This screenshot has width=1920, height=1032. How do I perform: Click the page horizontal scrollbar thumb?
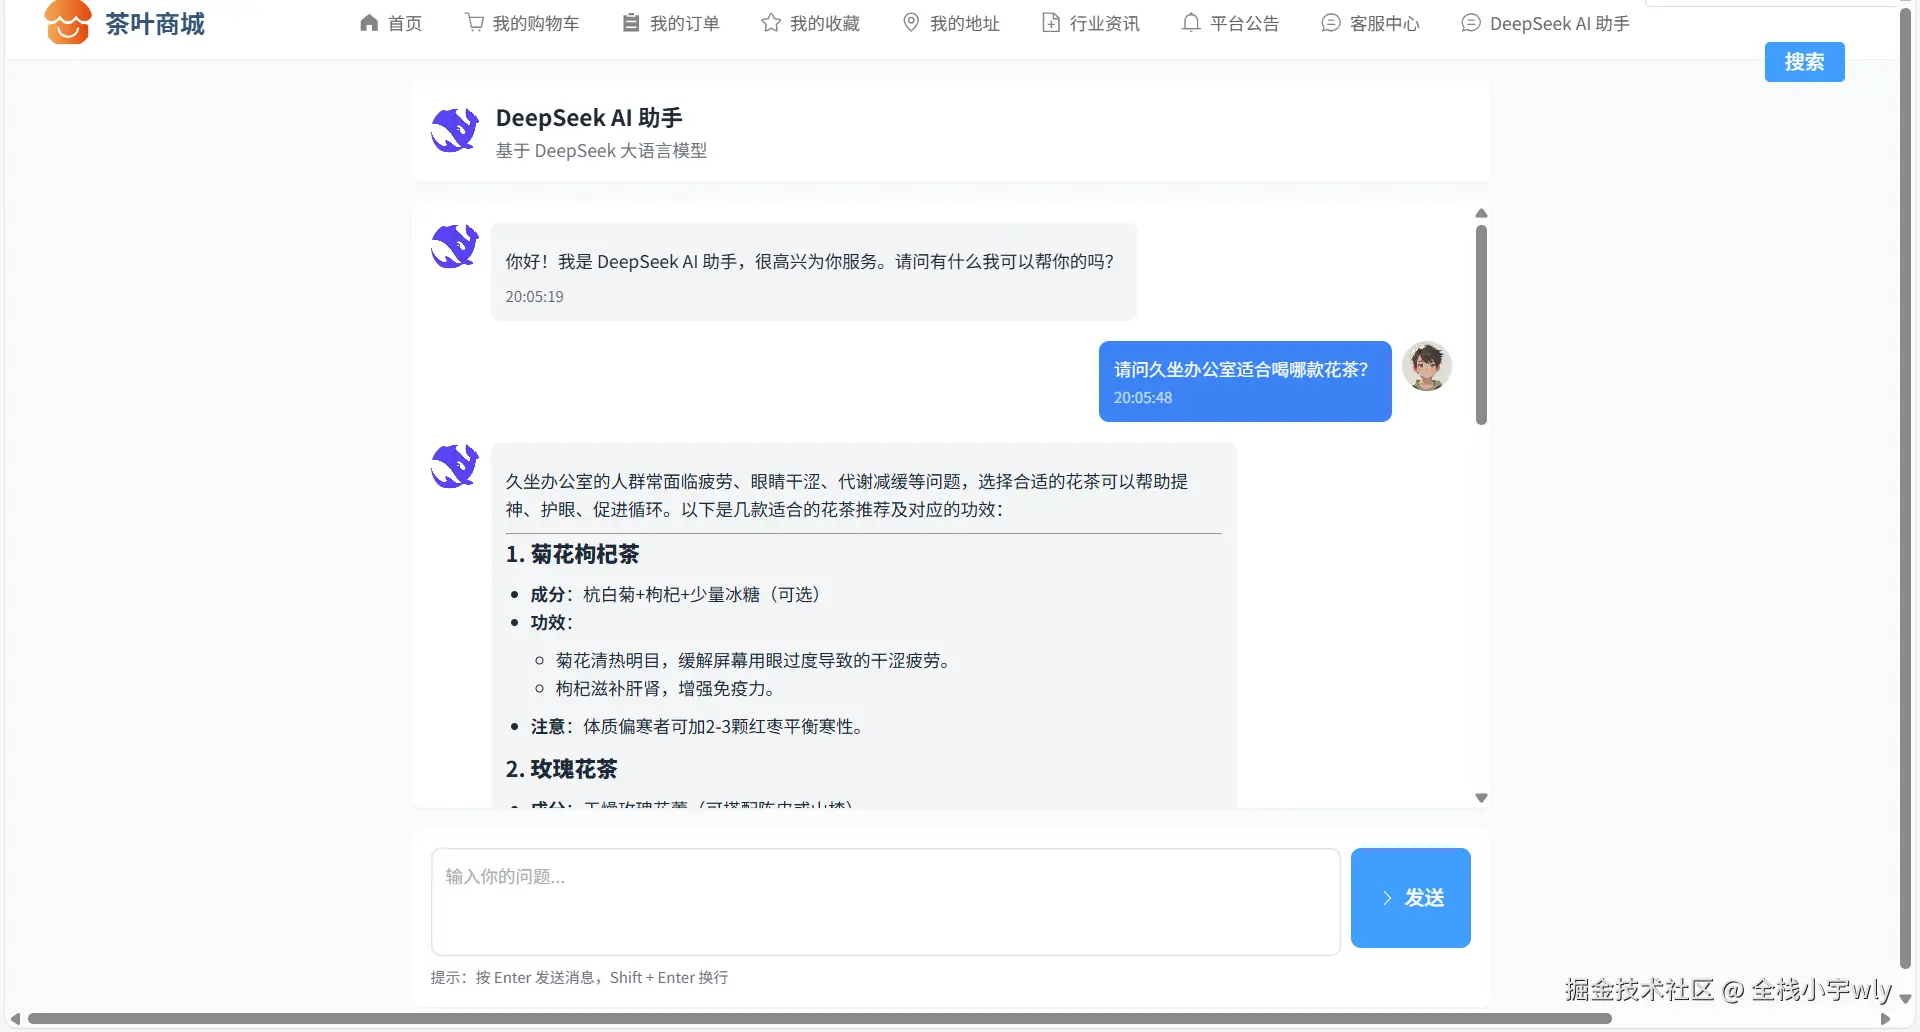(x=820, y=1019)
